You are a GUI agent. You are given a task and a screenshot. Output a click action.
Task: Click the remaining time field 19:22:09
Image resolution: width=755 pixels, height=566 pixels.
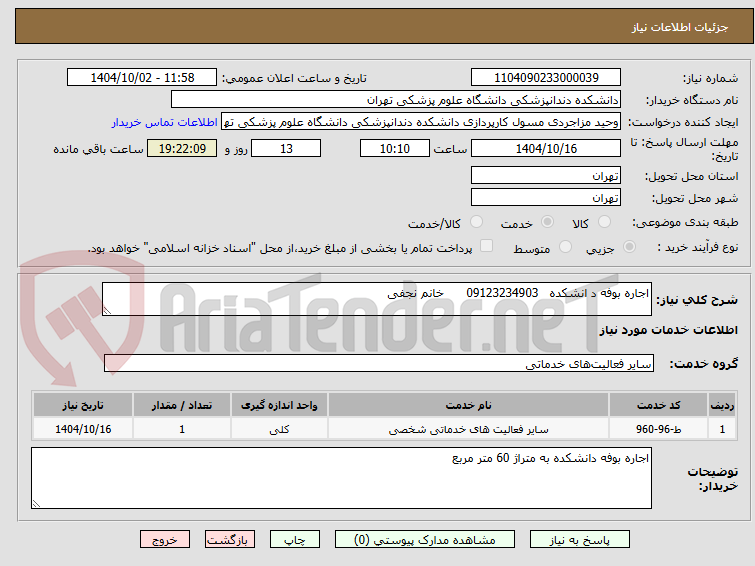click(x=182, y=148)
